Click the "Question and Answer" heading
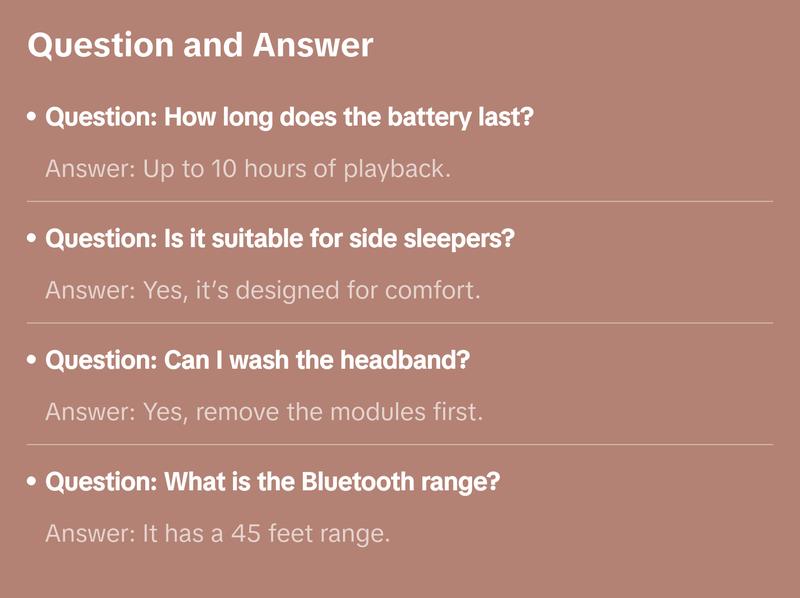 pos(200,45)
